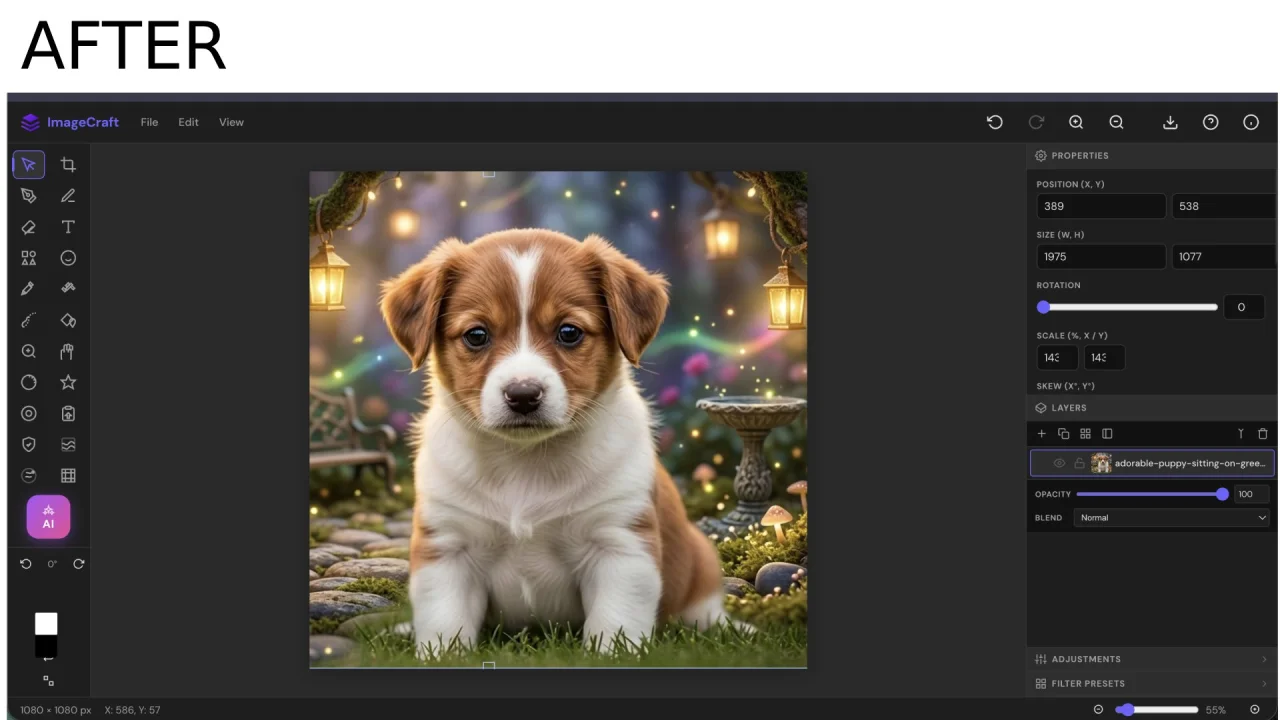Duplicate the layer
Screen dimensions: 1280x720
(x=1063, y=434)
